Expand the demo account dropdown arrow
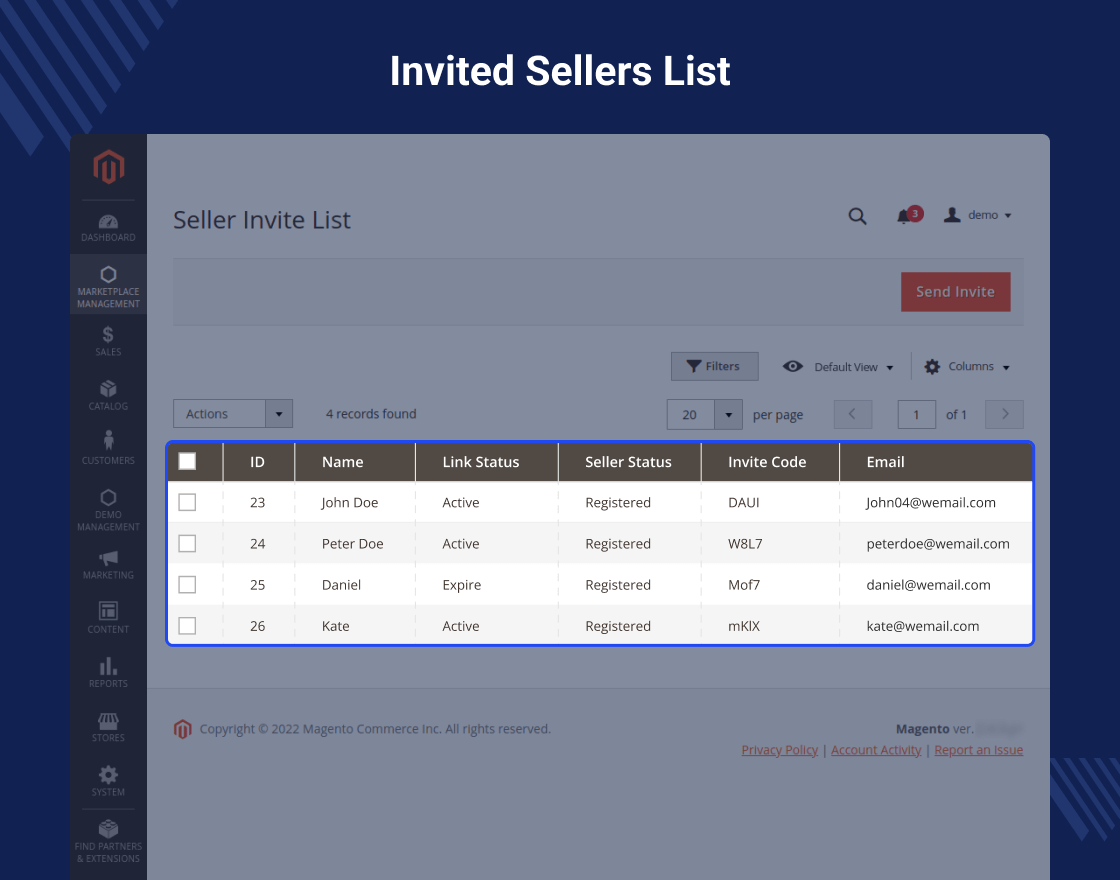Screen dimensions: 1120x880 click(x=1008, y=216)
